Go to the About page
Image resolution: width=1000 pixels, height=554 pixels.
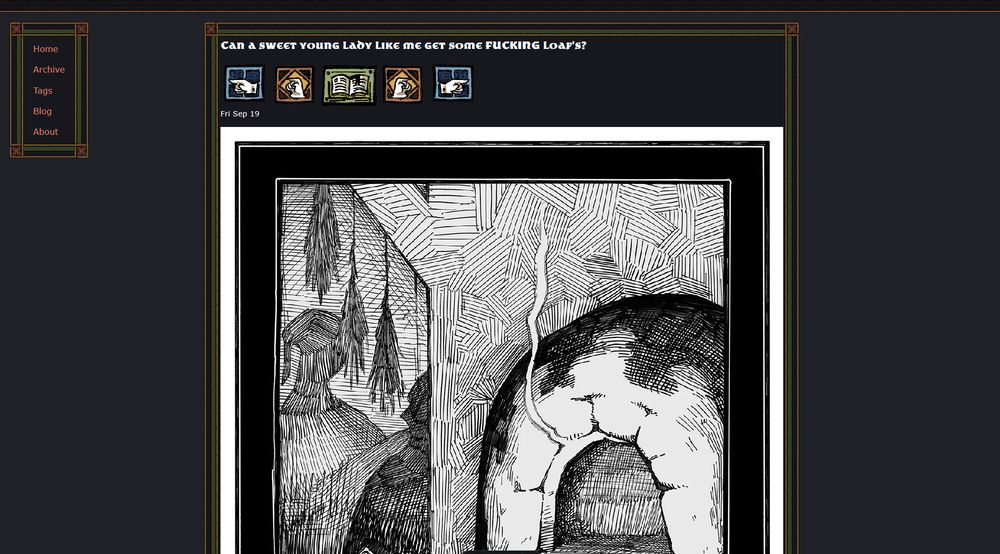point(45,132)
